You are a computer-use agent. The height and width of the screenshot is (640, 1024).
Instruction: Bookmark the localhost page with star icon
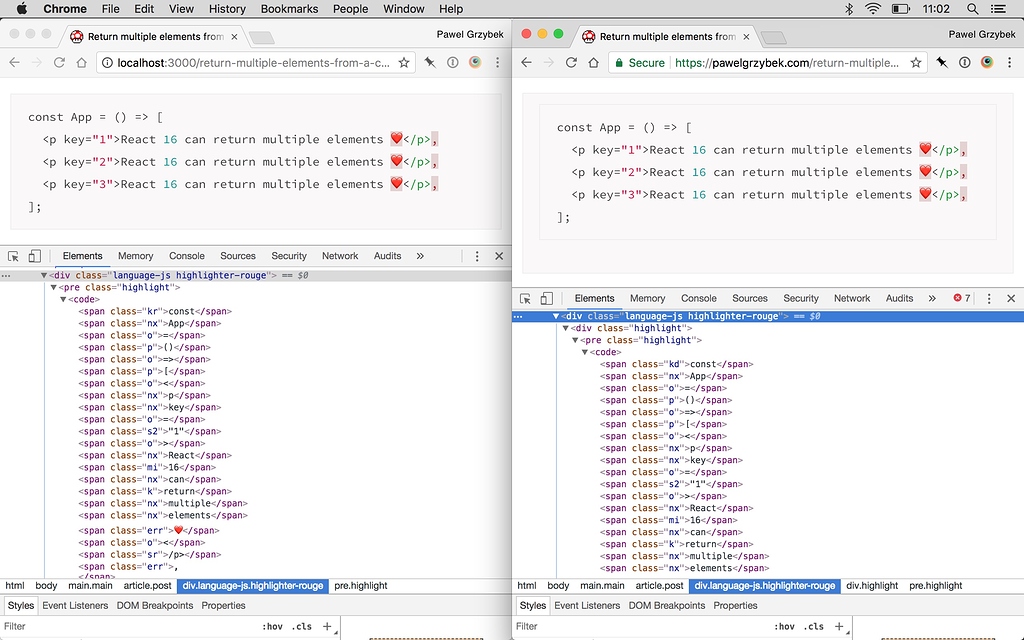coord(404,62)
